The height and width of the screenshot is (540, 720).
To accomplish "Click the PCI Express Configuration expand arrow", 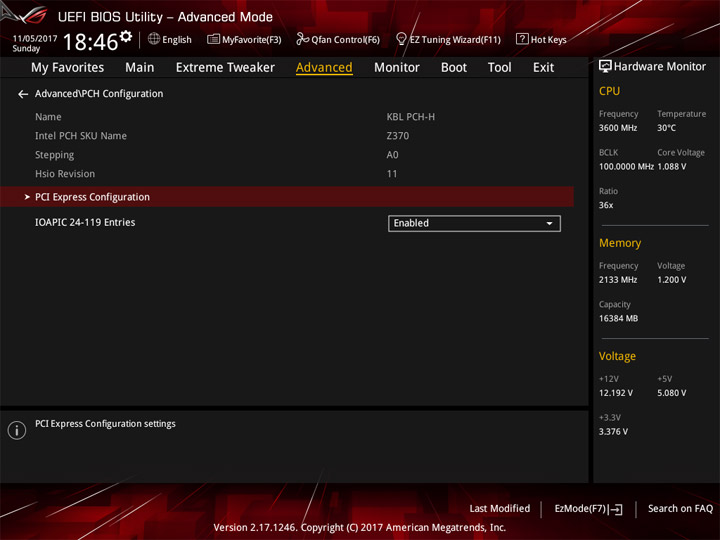I will tap(27, 197).
